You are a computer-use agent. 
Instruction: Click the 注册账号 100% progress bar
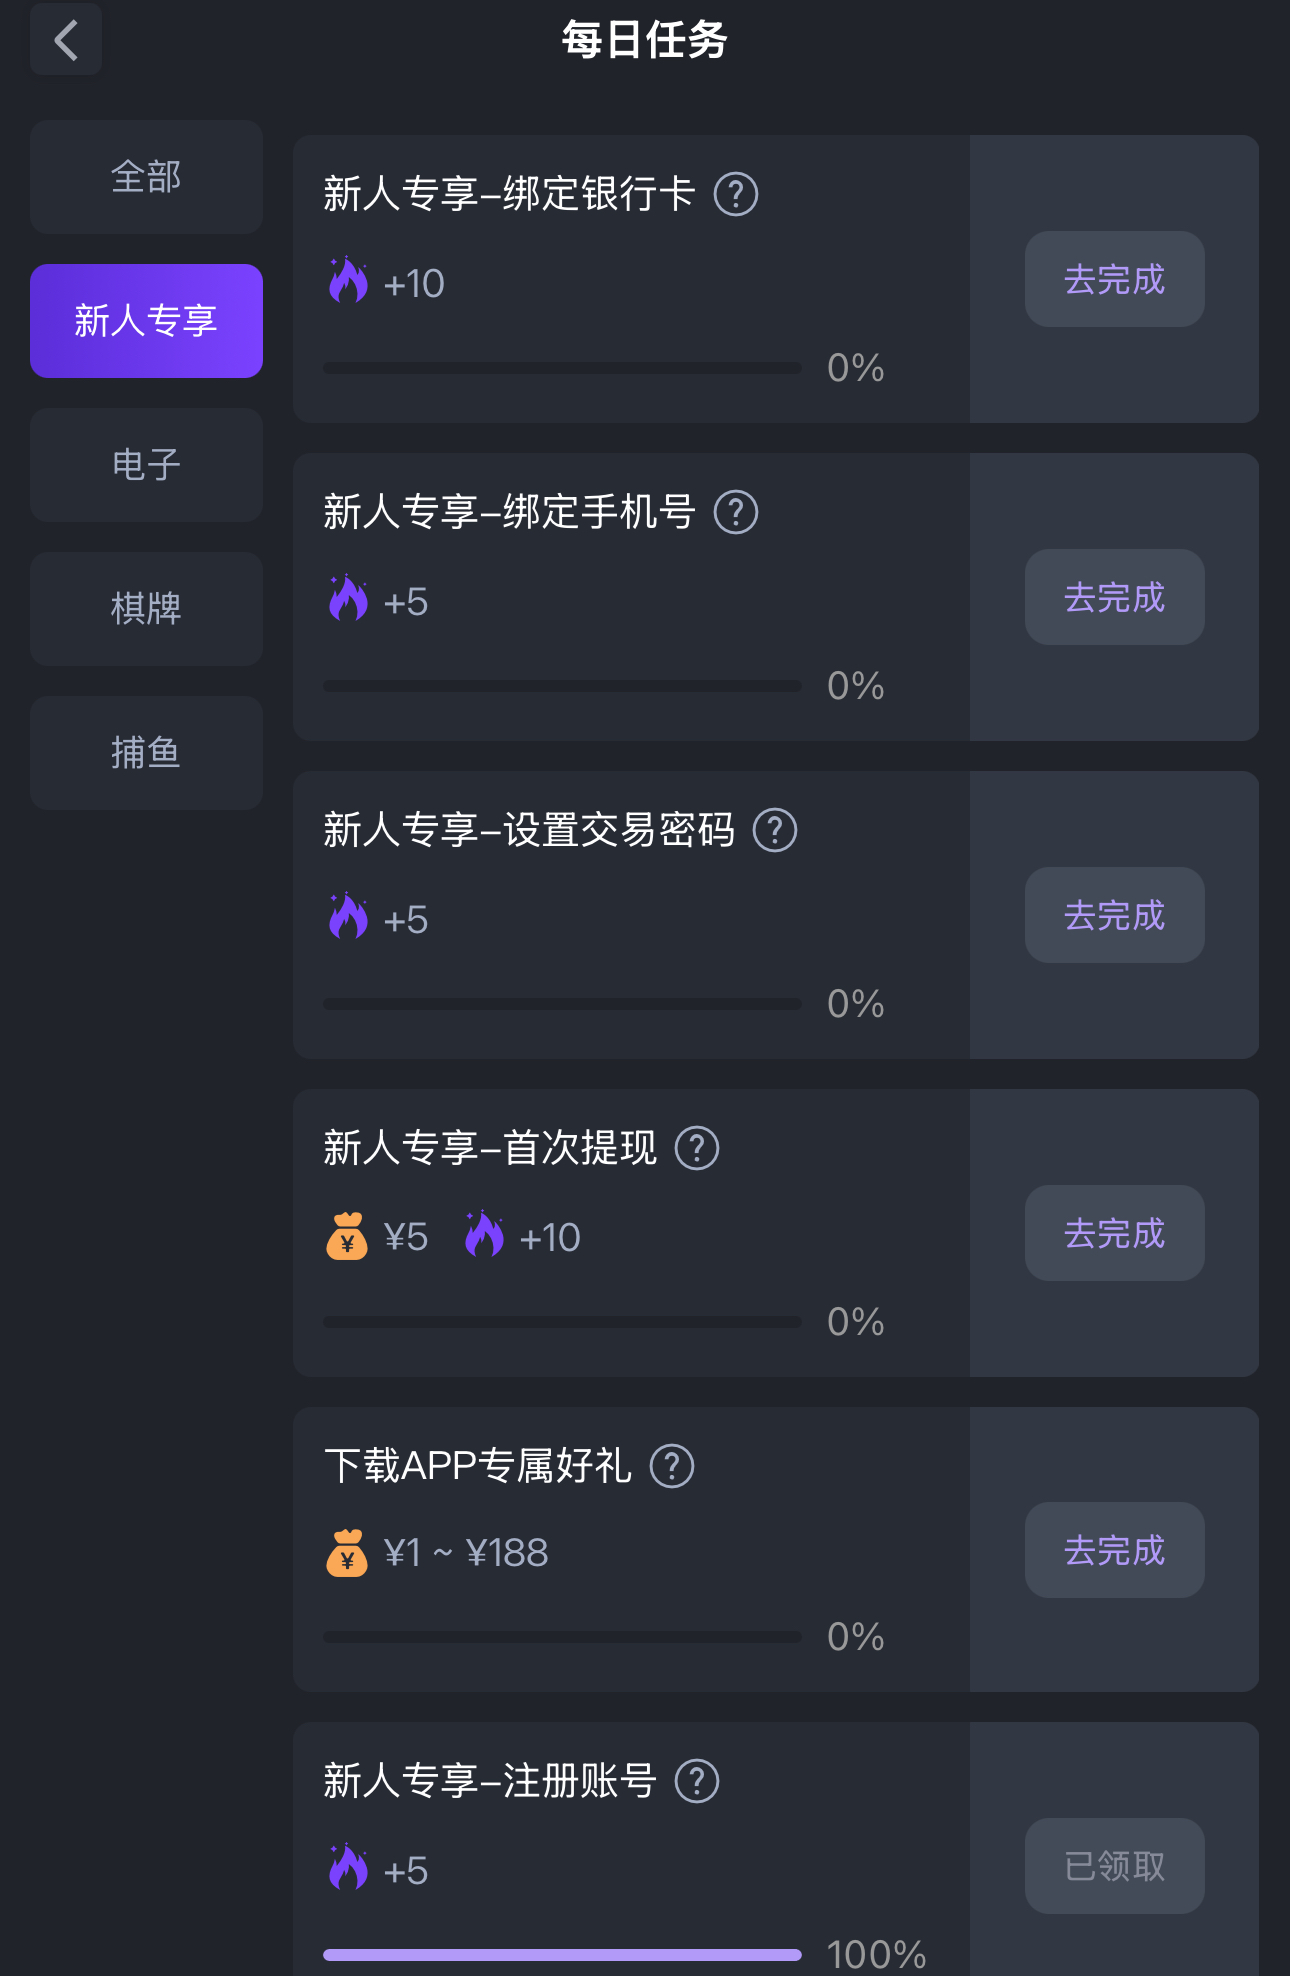pyautogui.click(x=562, y=1954)
